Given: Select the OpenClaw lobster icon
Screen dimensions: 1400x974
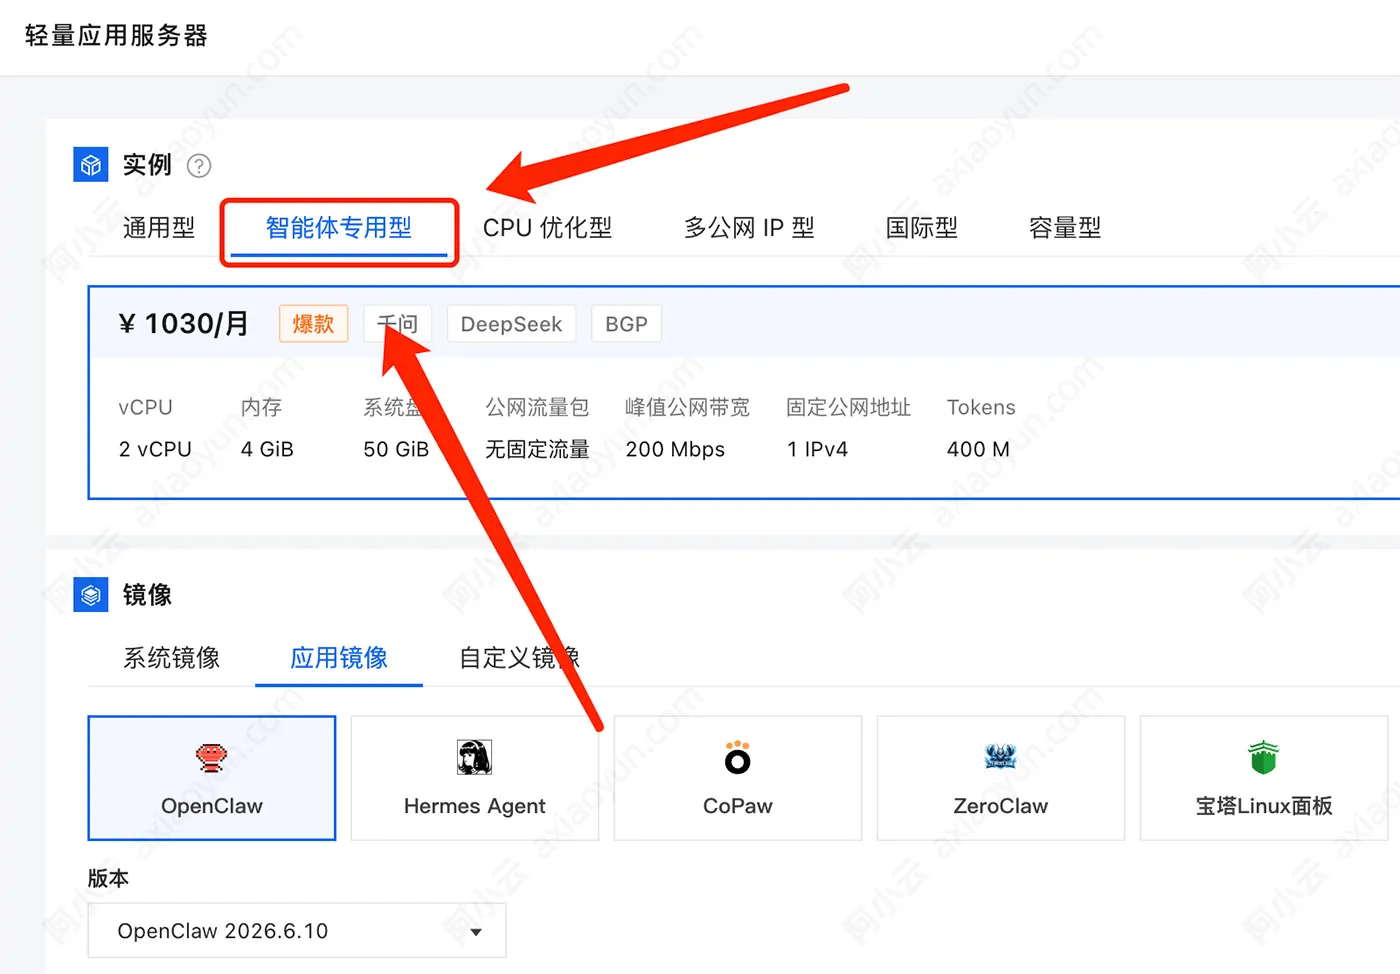Looking at the screenshot, I should tap(211, 758).
